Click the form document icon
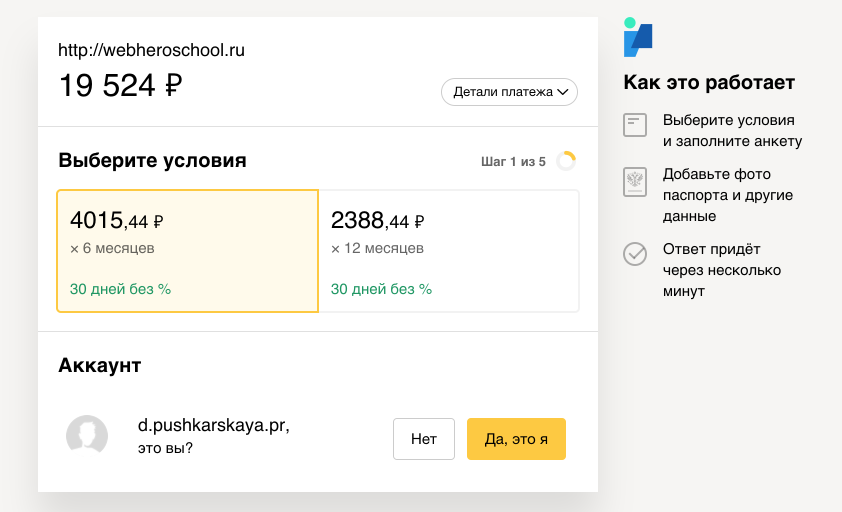 point(635,125)
